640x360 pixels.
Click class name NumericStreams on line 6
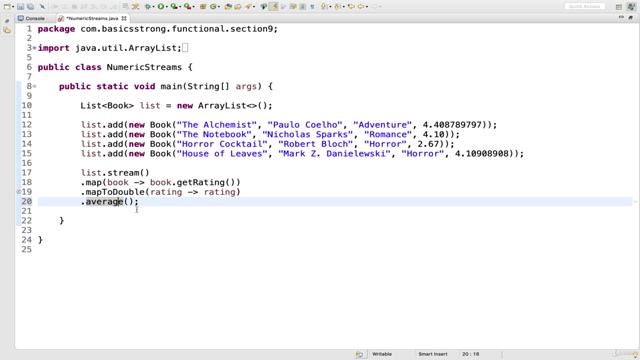click(144, 67)
